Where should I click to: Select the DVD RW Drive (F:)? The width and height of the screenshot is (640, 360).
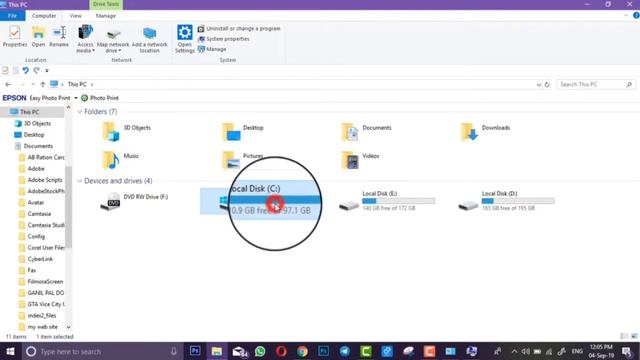pyautogui.click(x=135, y=201)
